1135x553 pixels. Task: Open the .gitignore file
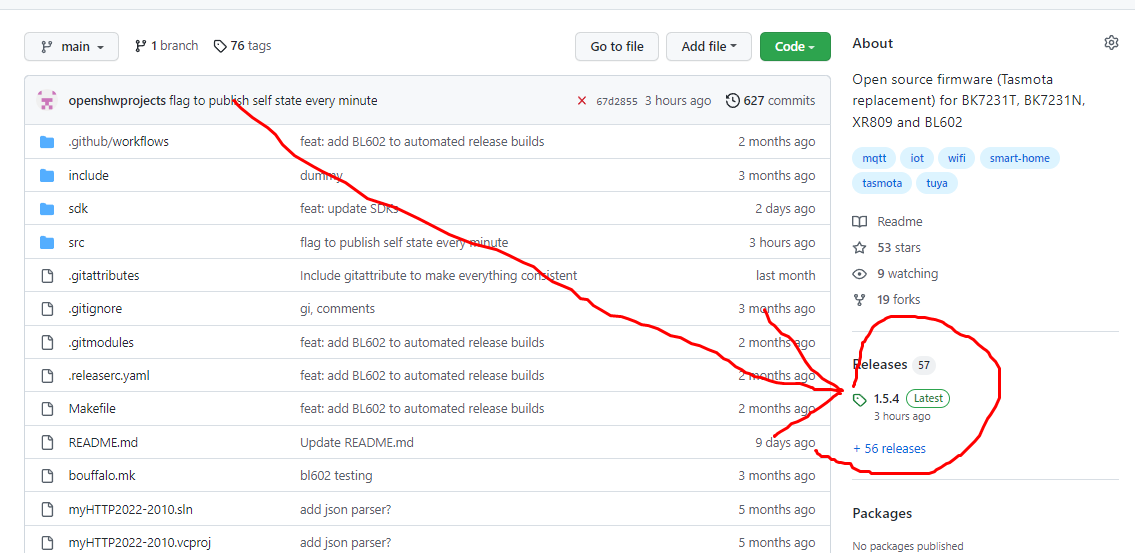pos(95,309)
